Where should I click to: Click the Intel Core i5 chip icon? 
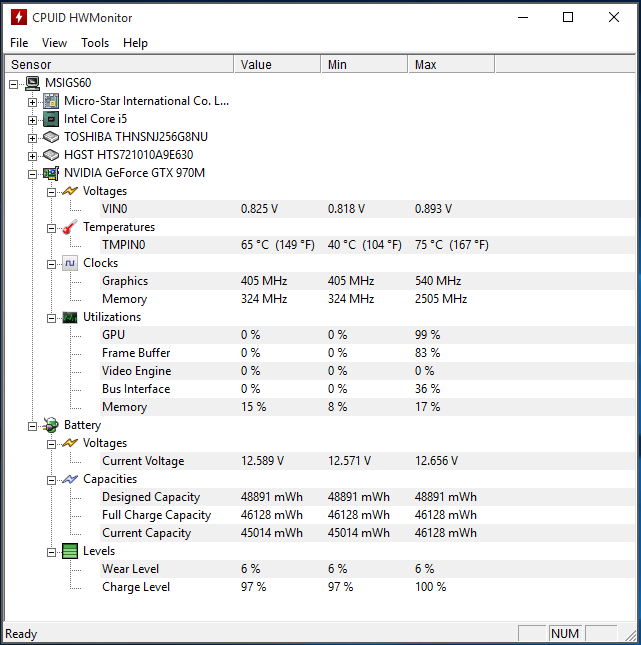point(51,119)
